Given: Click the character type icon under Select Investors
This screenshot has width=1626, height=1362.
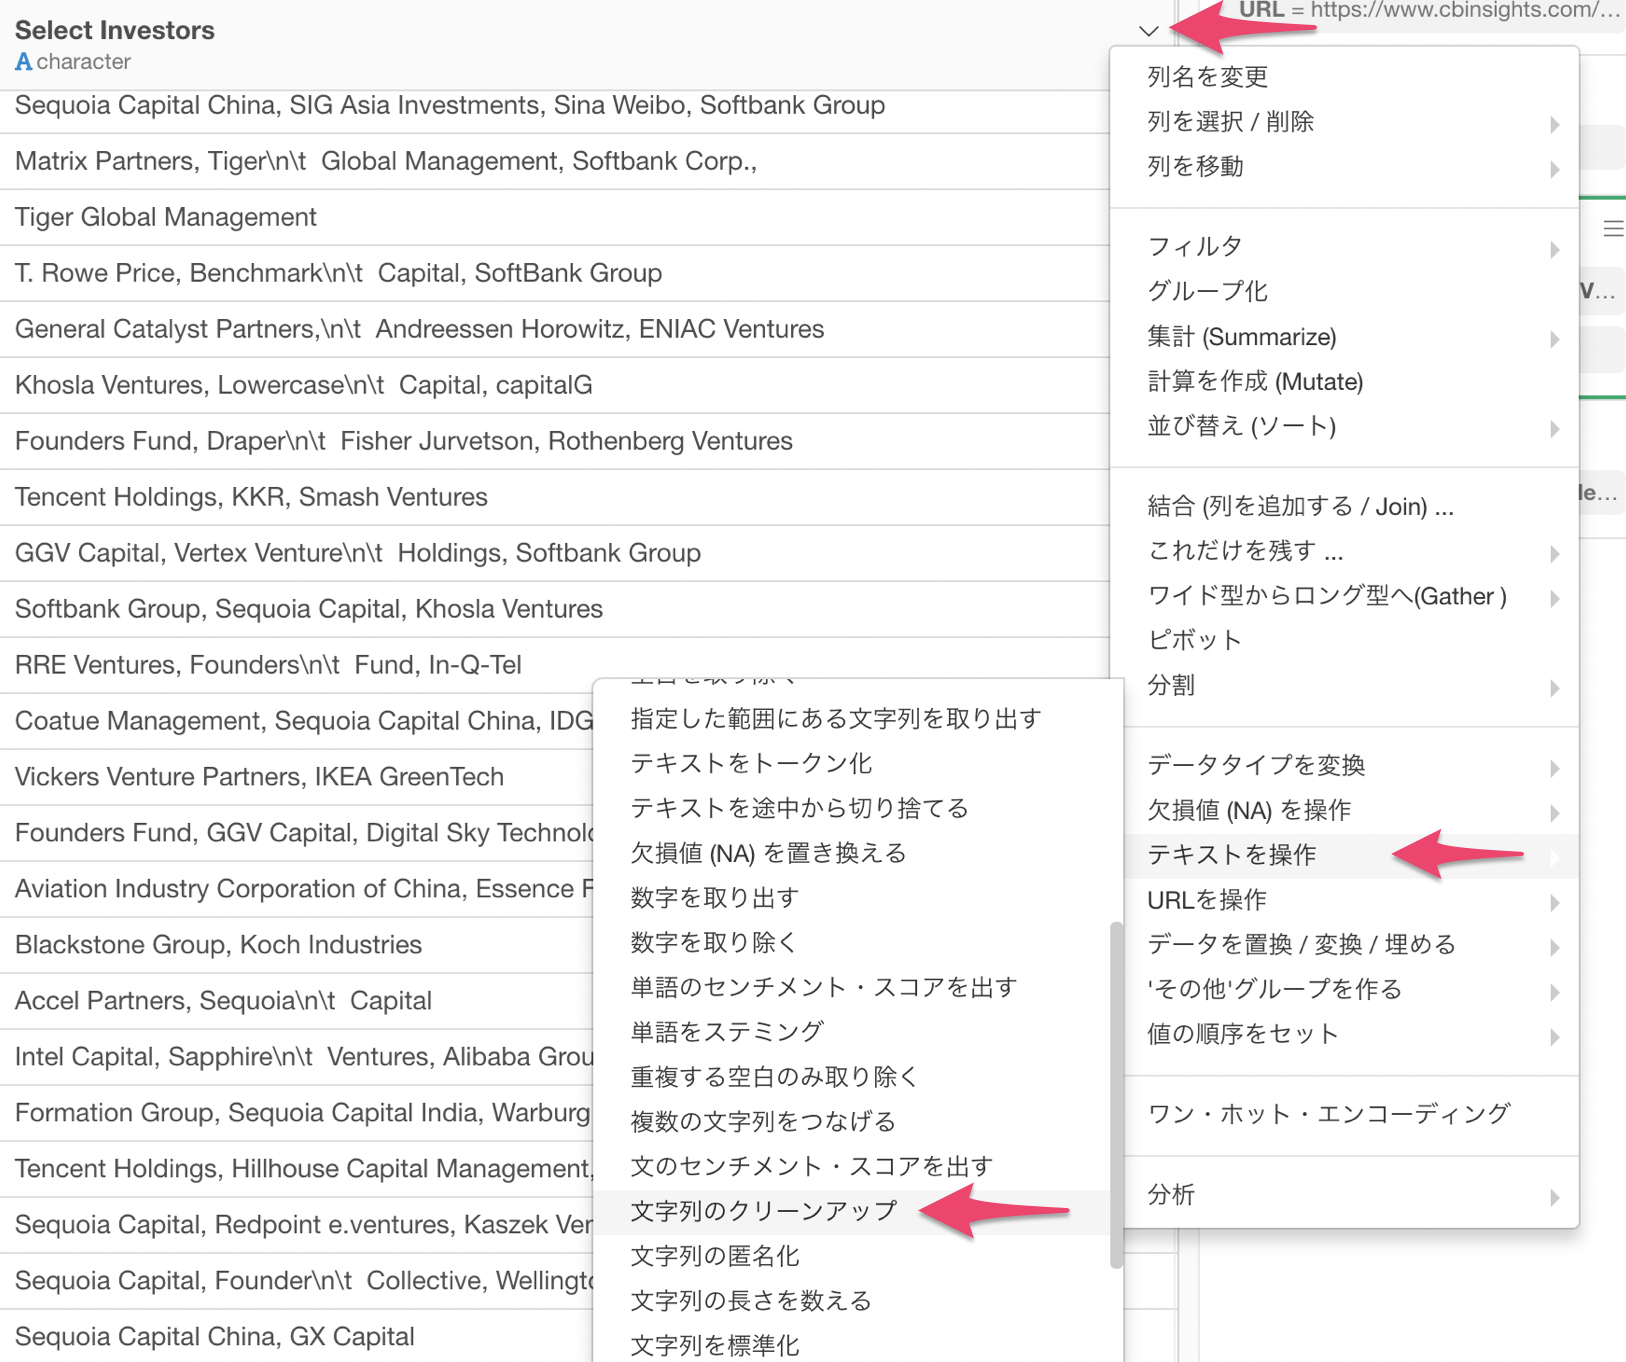Looking at the screenshot, I should click(23, 62).
